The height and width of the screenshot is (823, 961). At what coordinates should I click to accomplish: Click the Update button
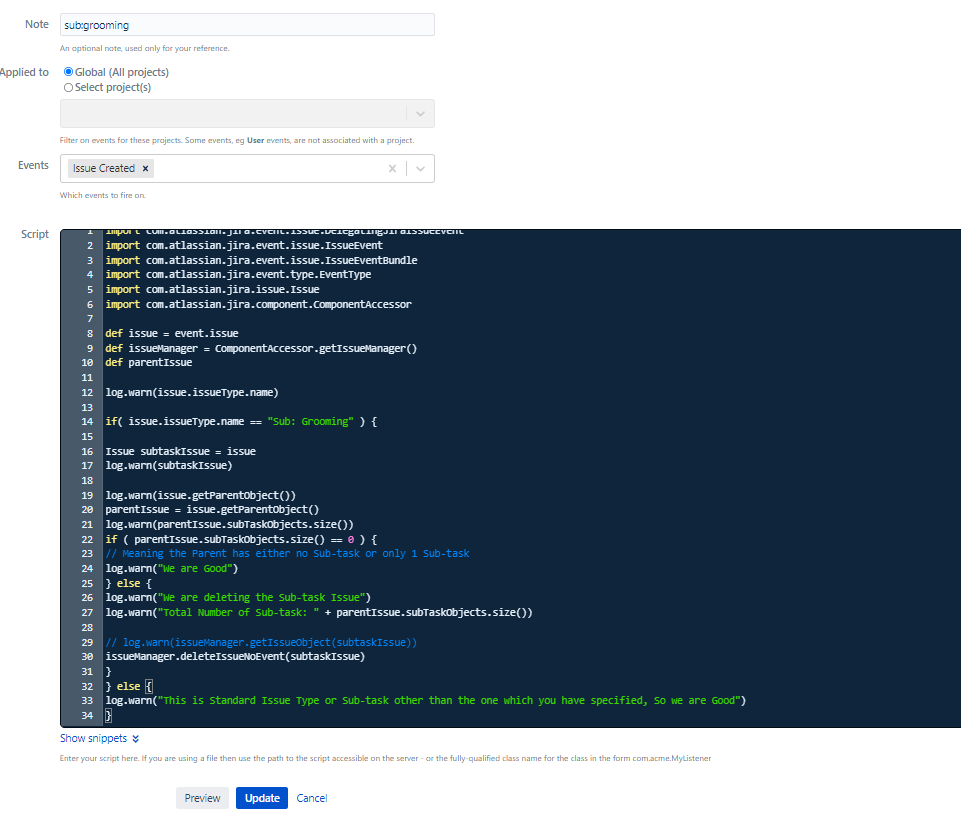(262, 798)
